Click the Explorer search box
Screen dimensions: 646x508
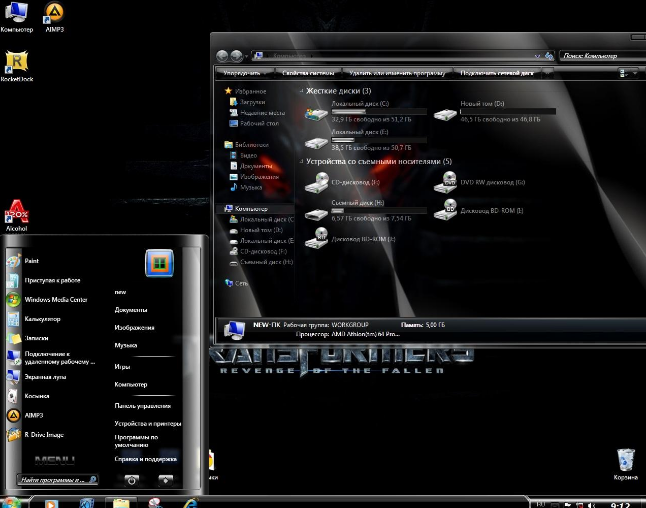(602, 56)
